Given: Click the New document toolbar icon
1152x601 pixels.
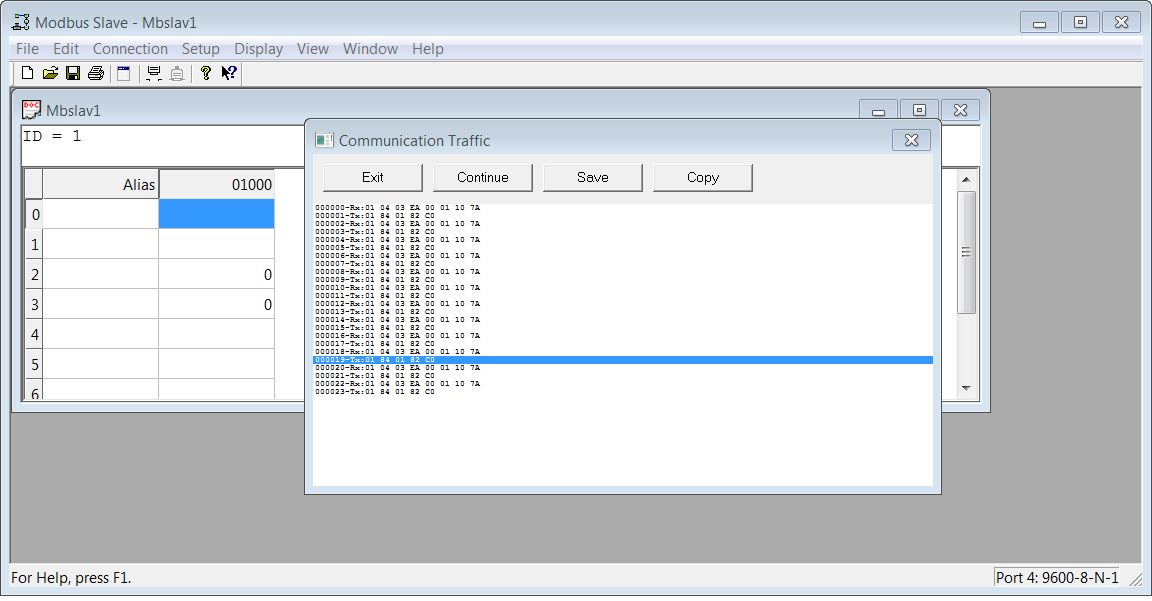Looking at the screenshot, I should [x=27, y=73].
